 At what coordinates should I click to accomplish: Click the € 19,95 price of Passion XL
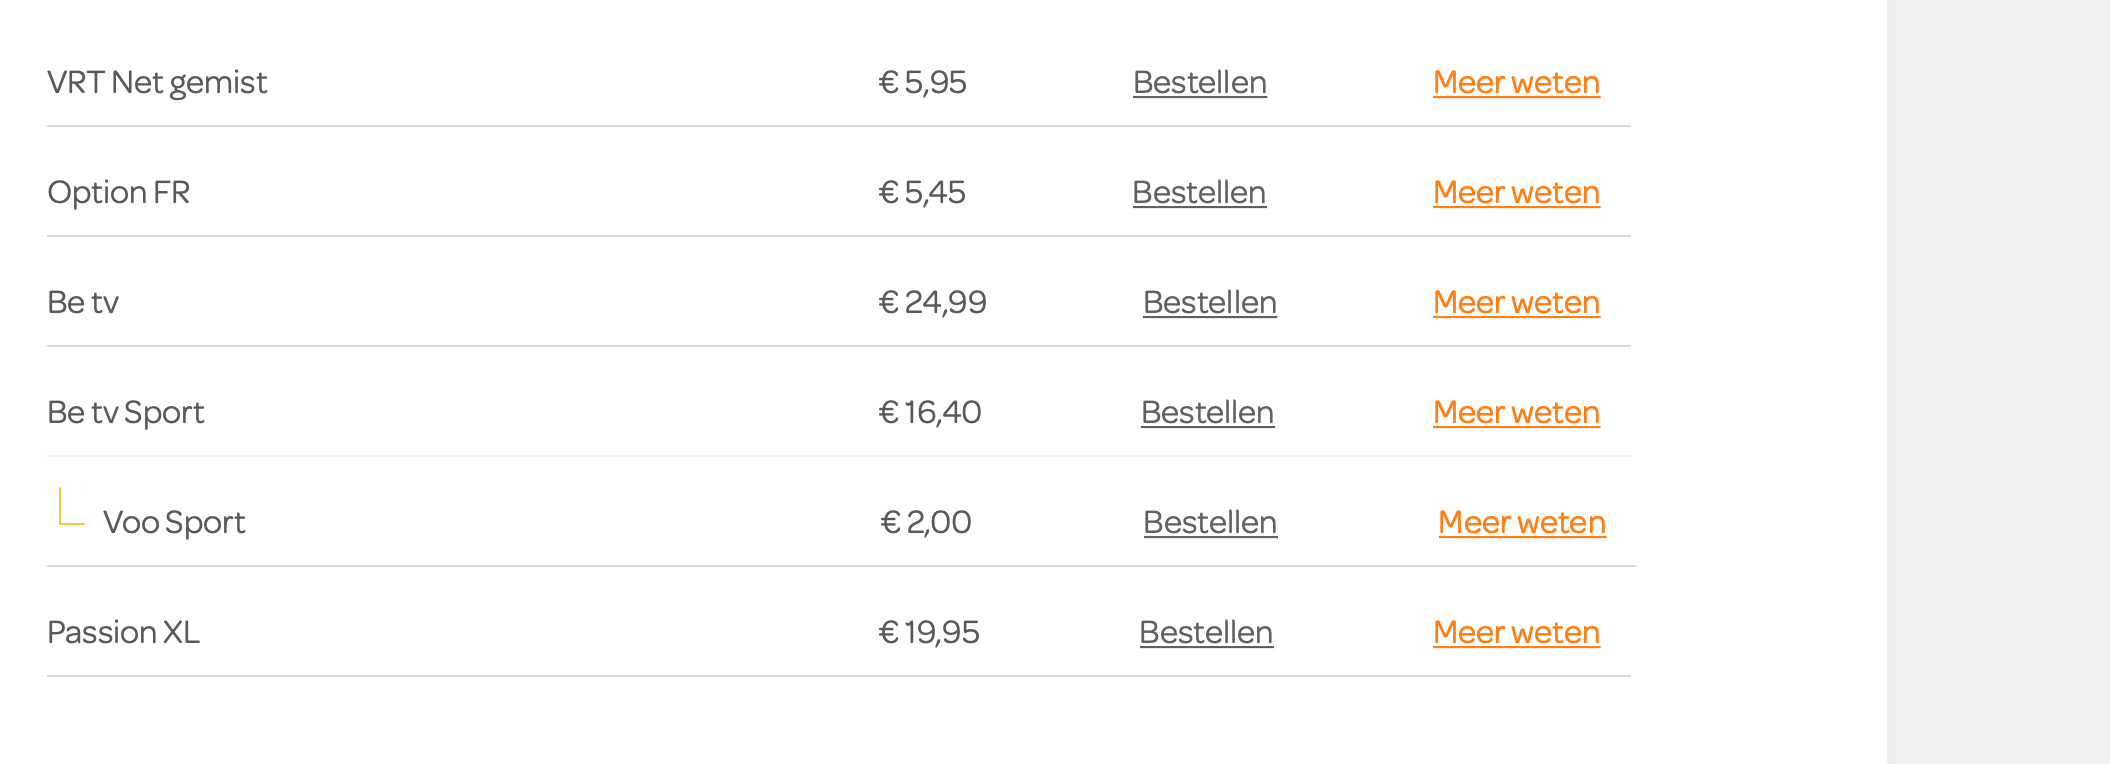pyautogui.click(x=928, y=633)
